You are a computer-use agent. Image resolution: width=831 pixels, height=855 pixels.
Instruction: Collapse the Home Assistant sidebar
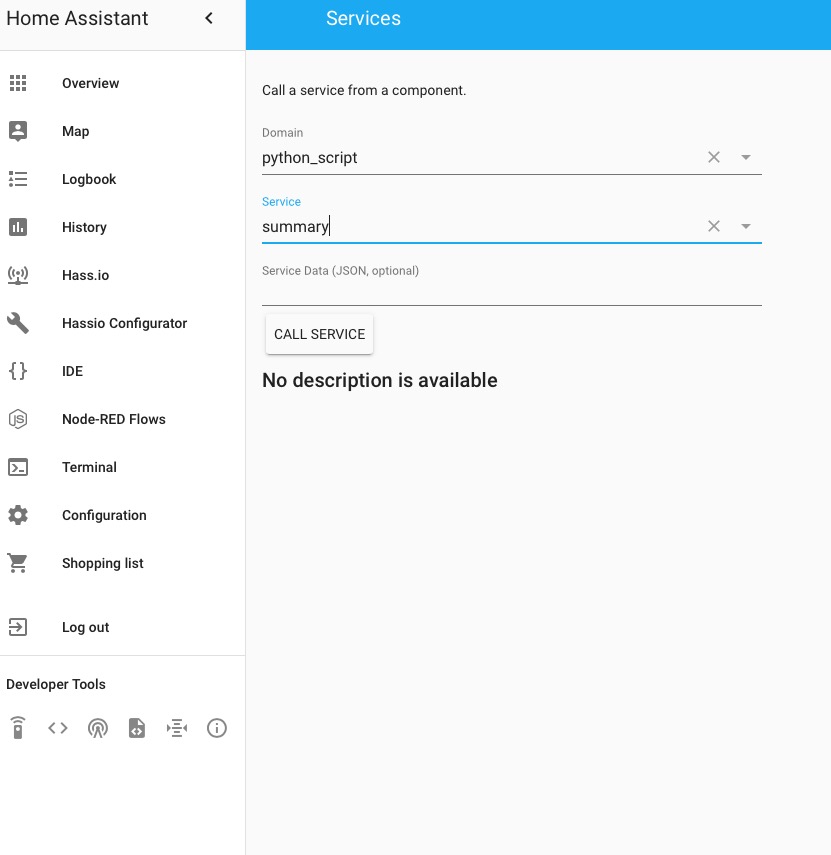point(209,19)
